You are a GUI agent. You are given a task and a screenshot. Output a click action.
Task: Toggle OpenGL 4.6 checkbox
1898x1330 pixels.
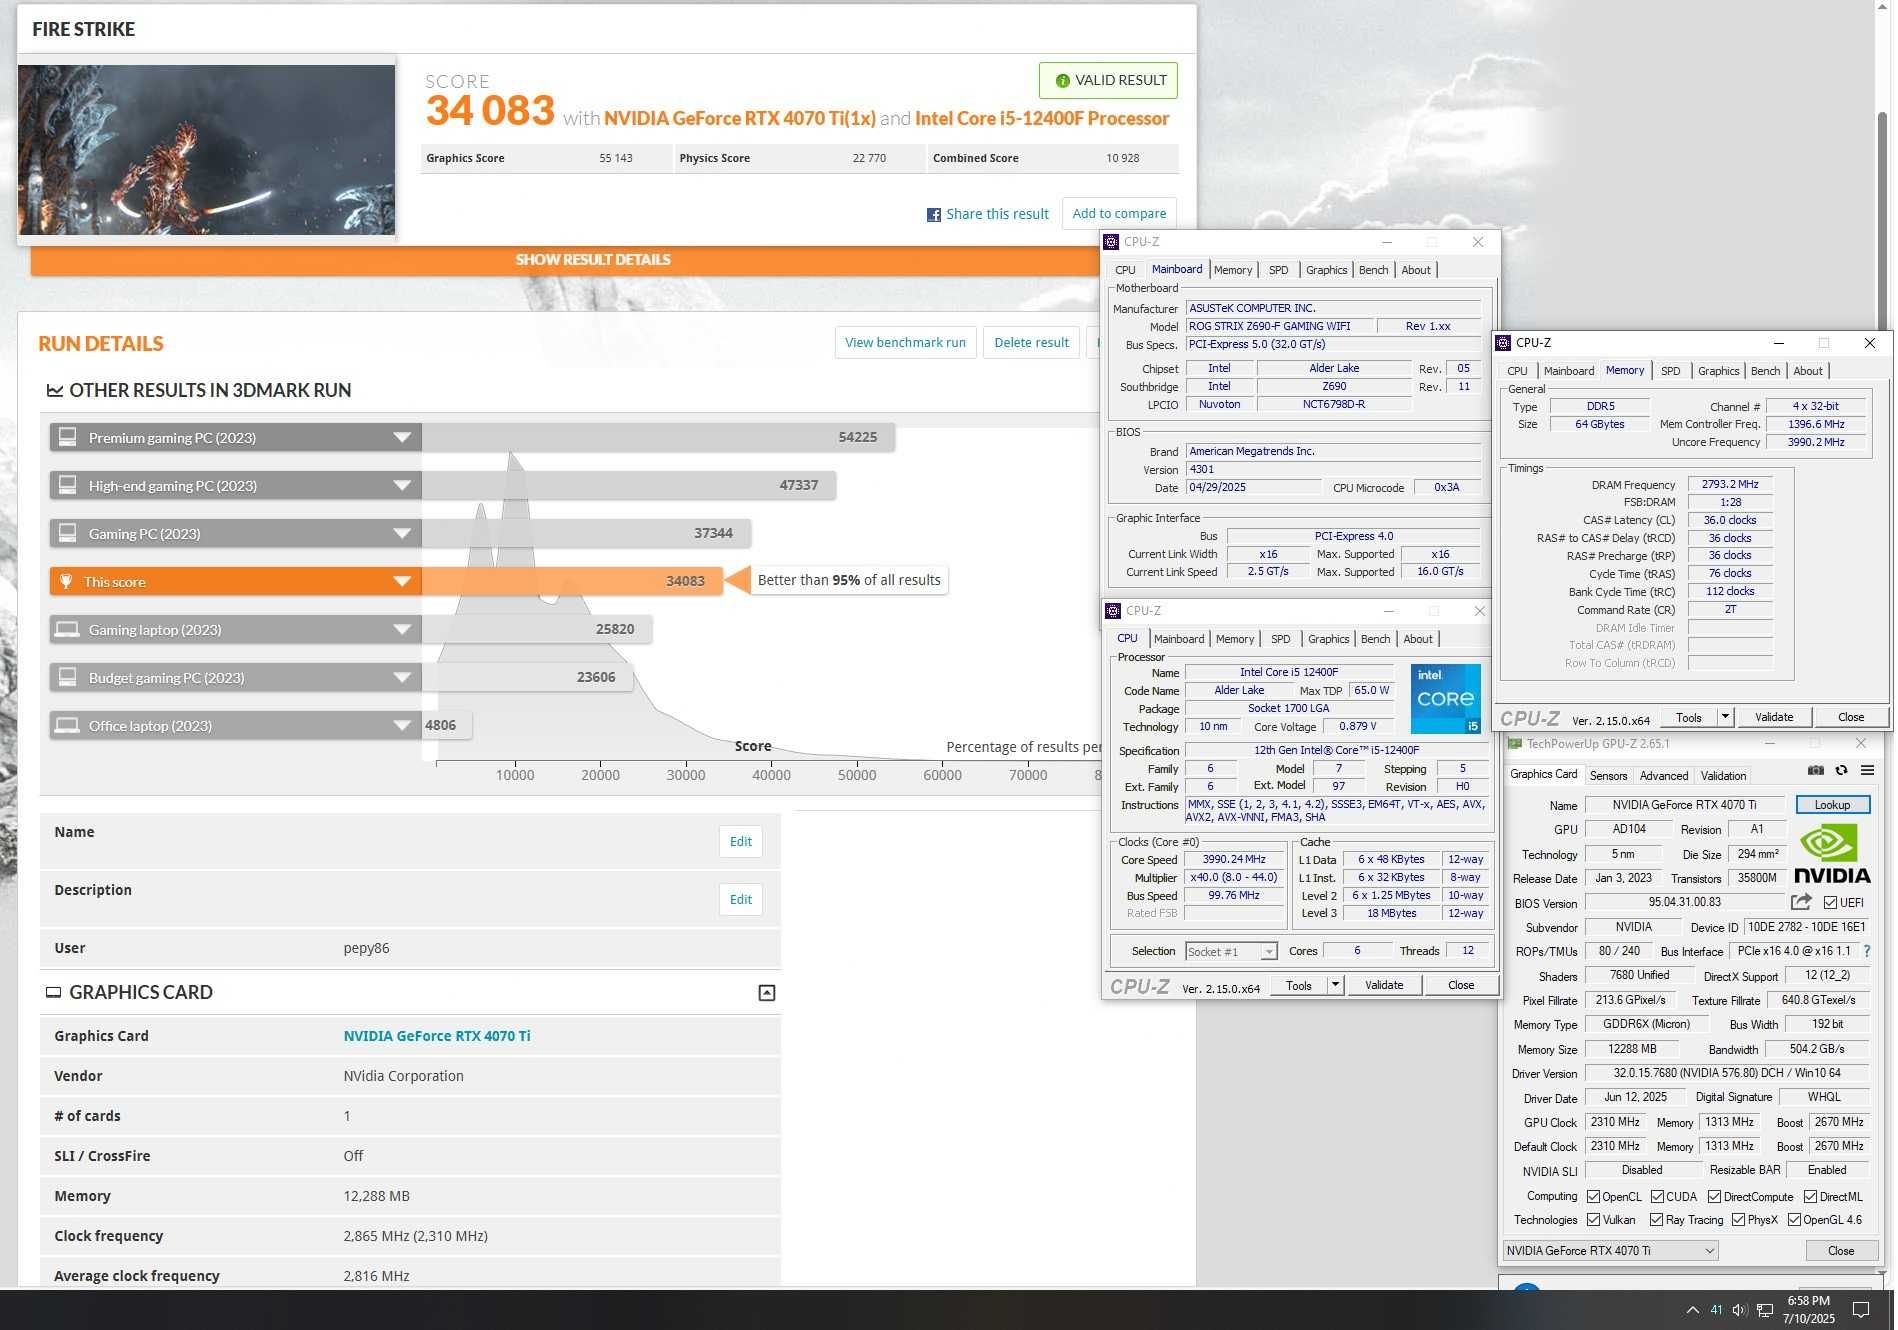(x=1794, y=1220)
